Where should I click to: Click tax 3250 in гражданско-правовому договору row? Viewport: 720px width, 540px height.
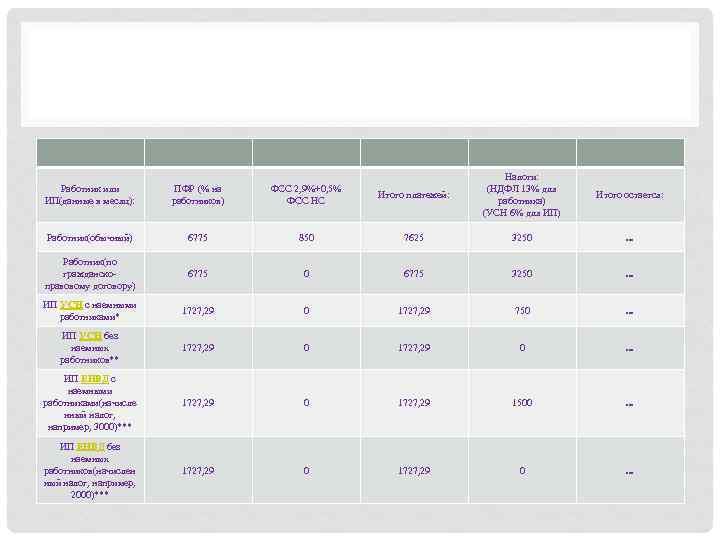[522, 274]
